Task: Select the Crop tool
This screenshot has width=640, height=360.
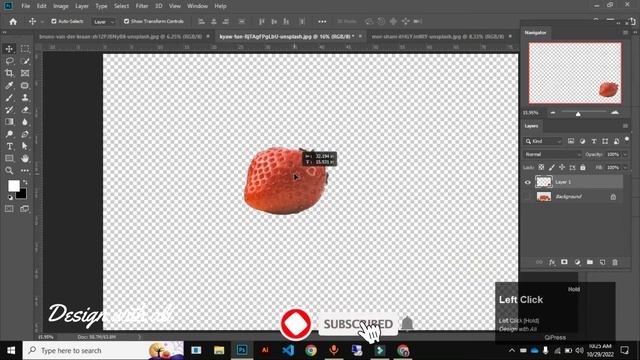Action: point(9,73)
